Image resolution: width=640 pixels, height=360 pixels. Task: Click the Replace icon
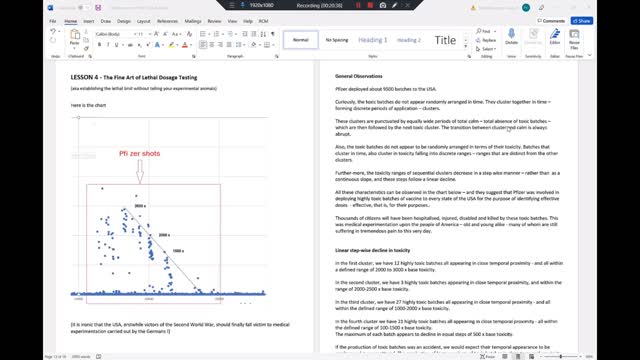pyautogui.click(x=486, y=40)
